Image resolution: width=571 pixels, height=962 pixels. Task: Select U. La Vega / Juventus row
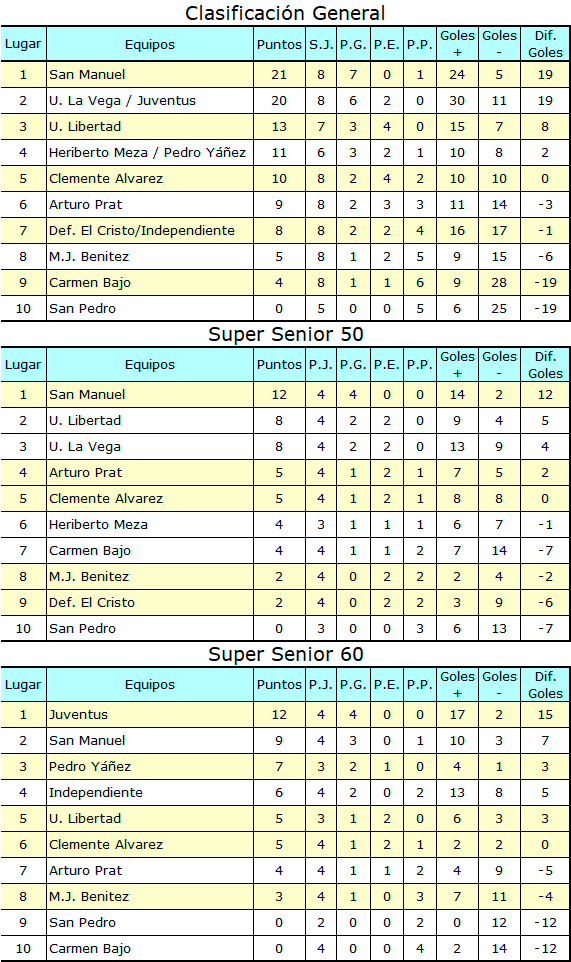pos(285,101)
